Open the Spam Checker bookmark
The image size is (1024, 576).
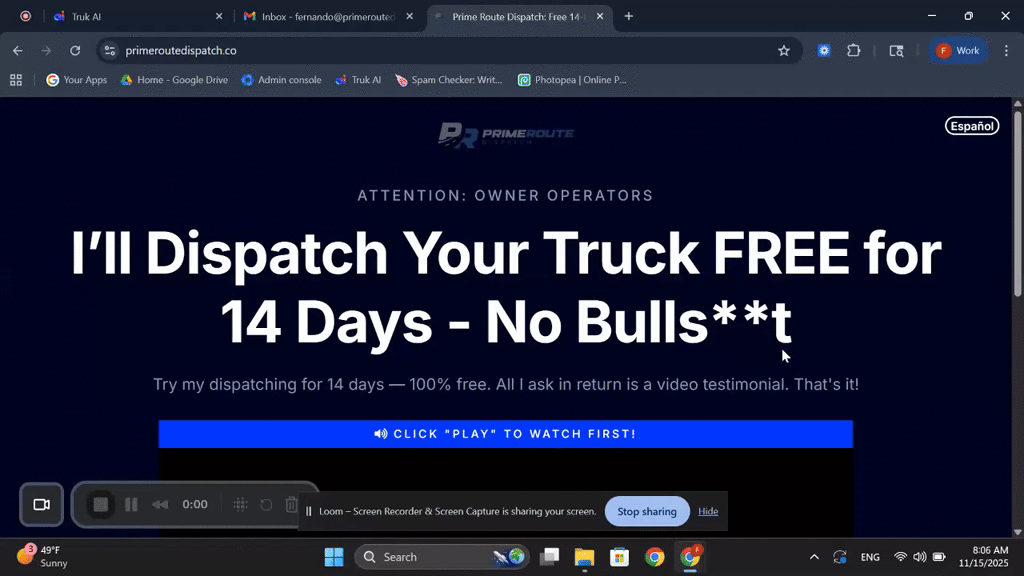point(449,80)
